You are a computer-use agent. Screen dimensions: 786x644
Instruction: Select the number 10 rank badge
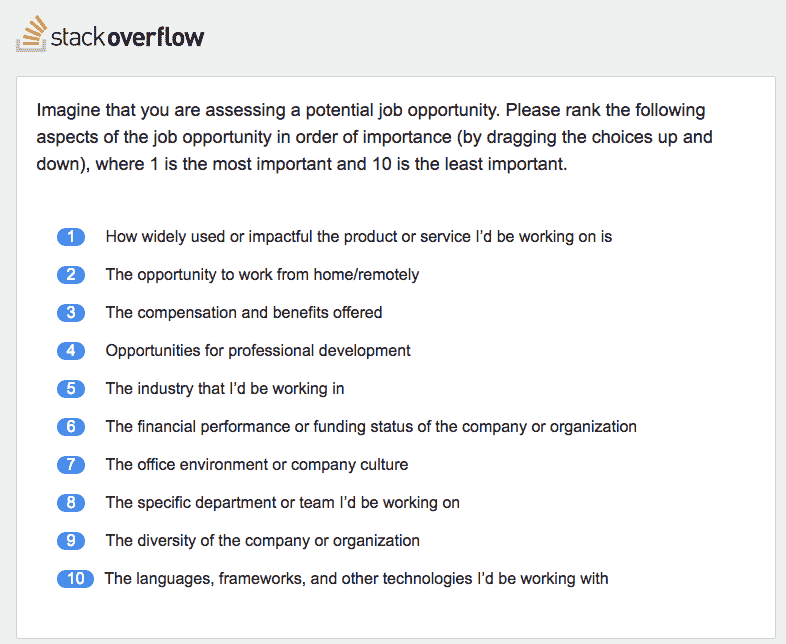click(75, 579)
